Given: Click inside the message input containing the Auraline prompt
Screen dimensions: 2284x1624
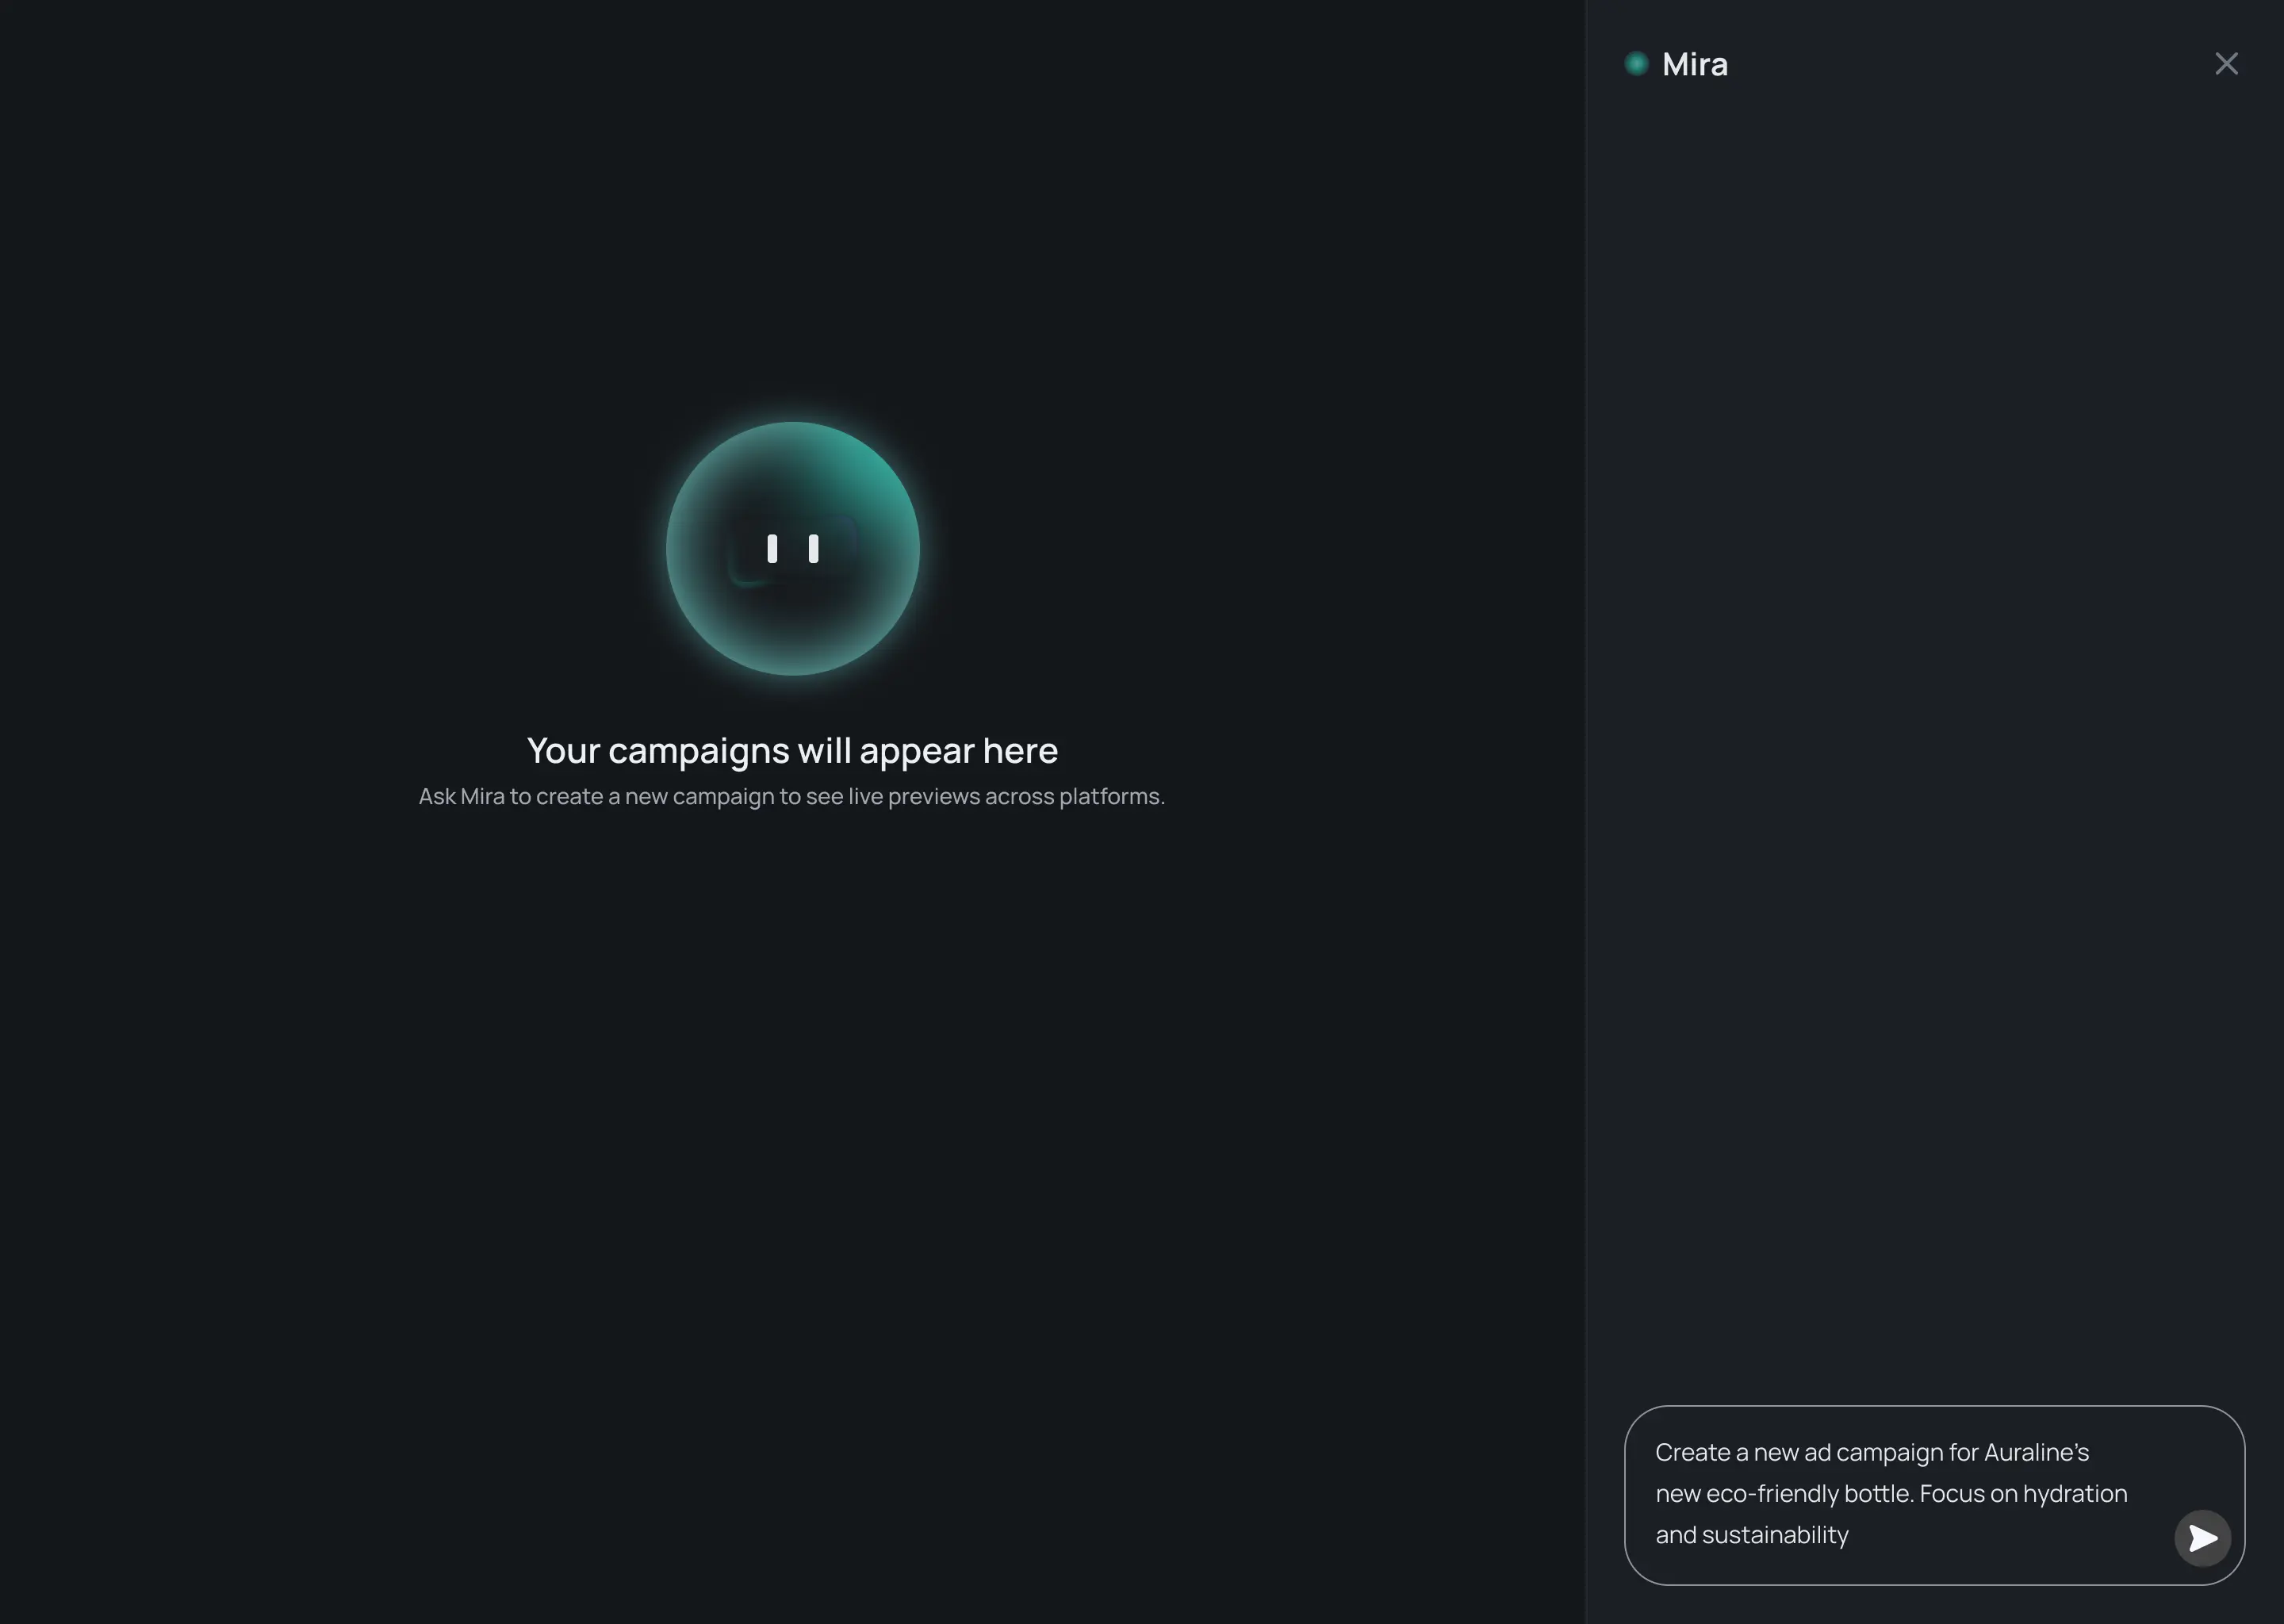Looking at the screenshot, I should pyautogui.click(x=1900, y=1493).
